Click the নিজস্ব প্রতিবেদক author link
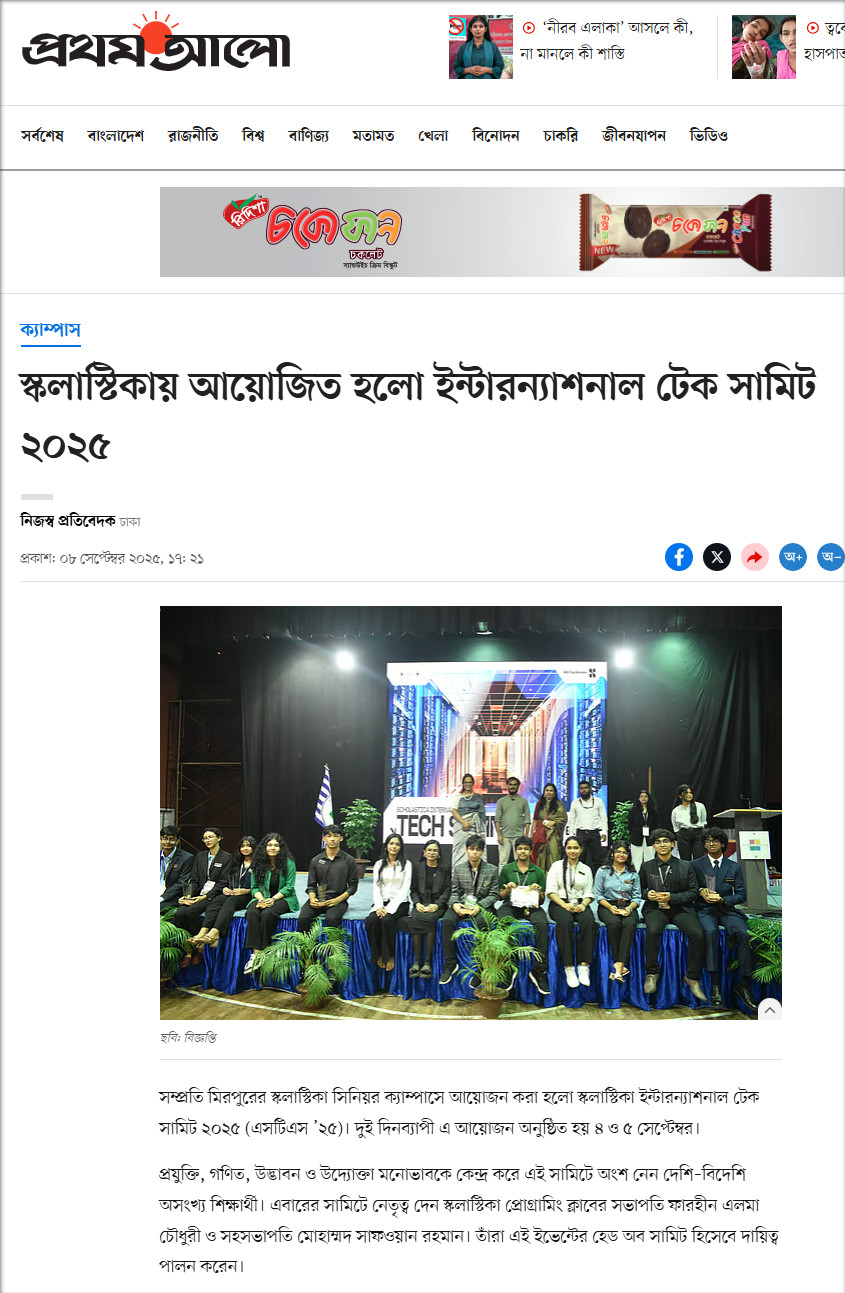 click(x=68, y=520)
